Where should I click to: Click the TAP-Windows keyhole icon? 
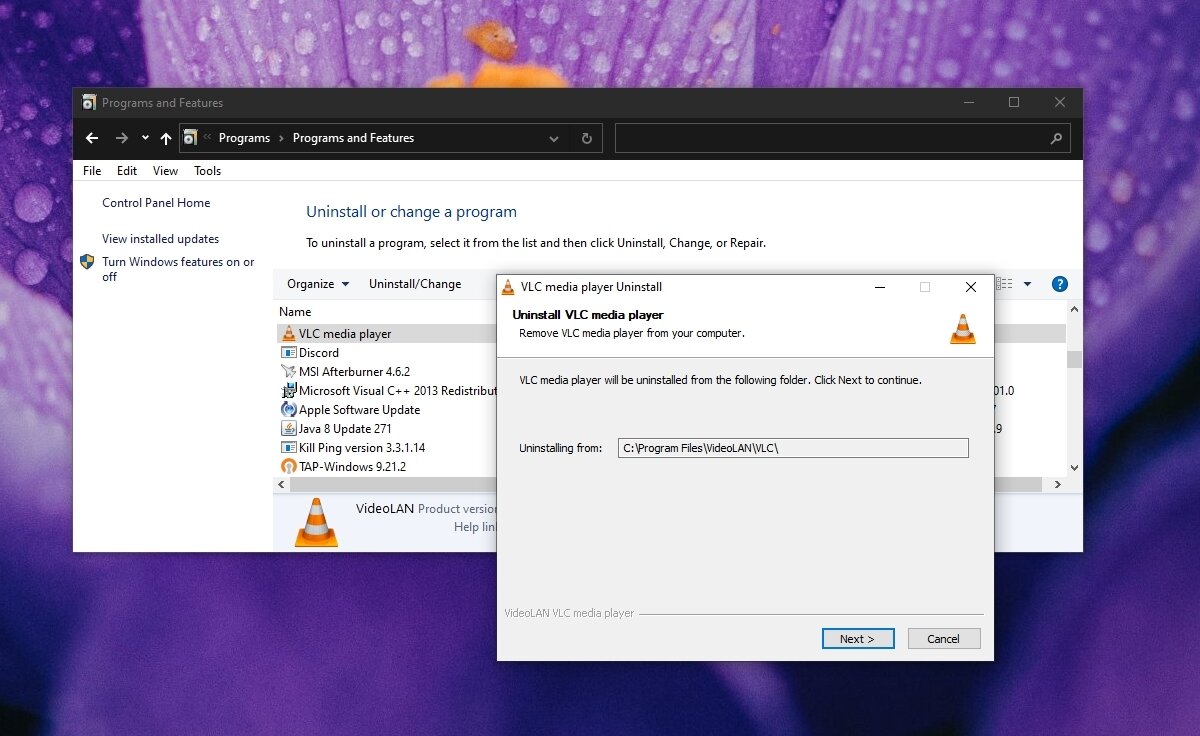tap(289, 466)
